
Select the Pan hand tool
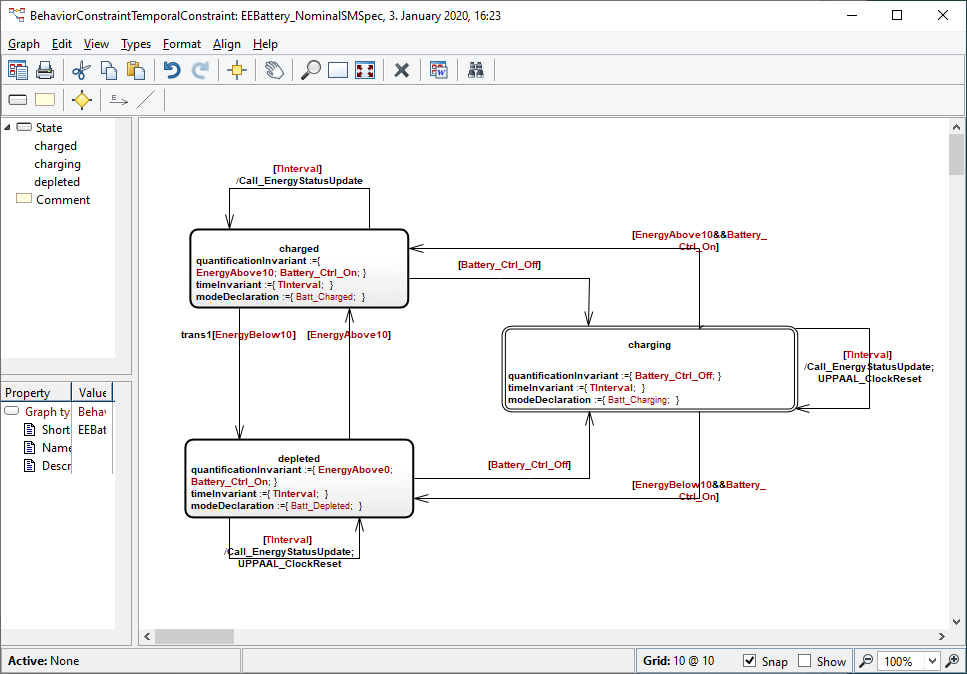point(274,70)
